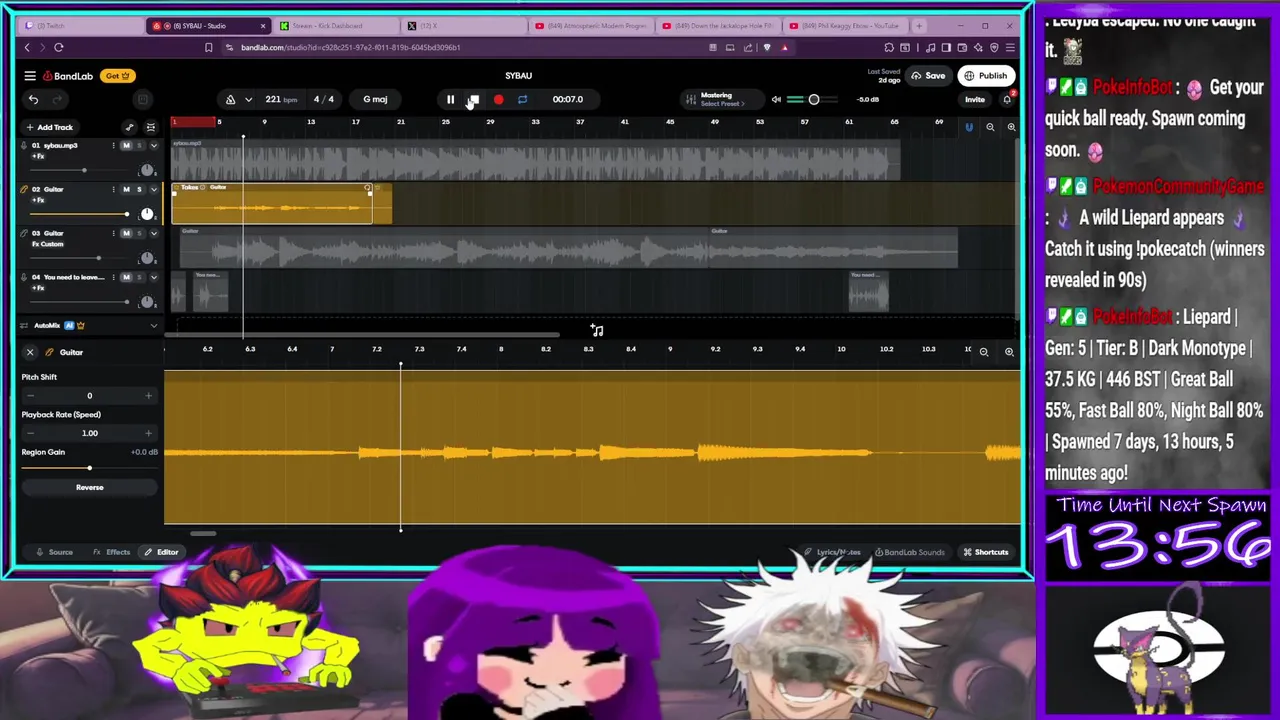Viewport: 1280px width, 720px height.
Task: Toggle loop cycle mode
Action: (522, 99)
